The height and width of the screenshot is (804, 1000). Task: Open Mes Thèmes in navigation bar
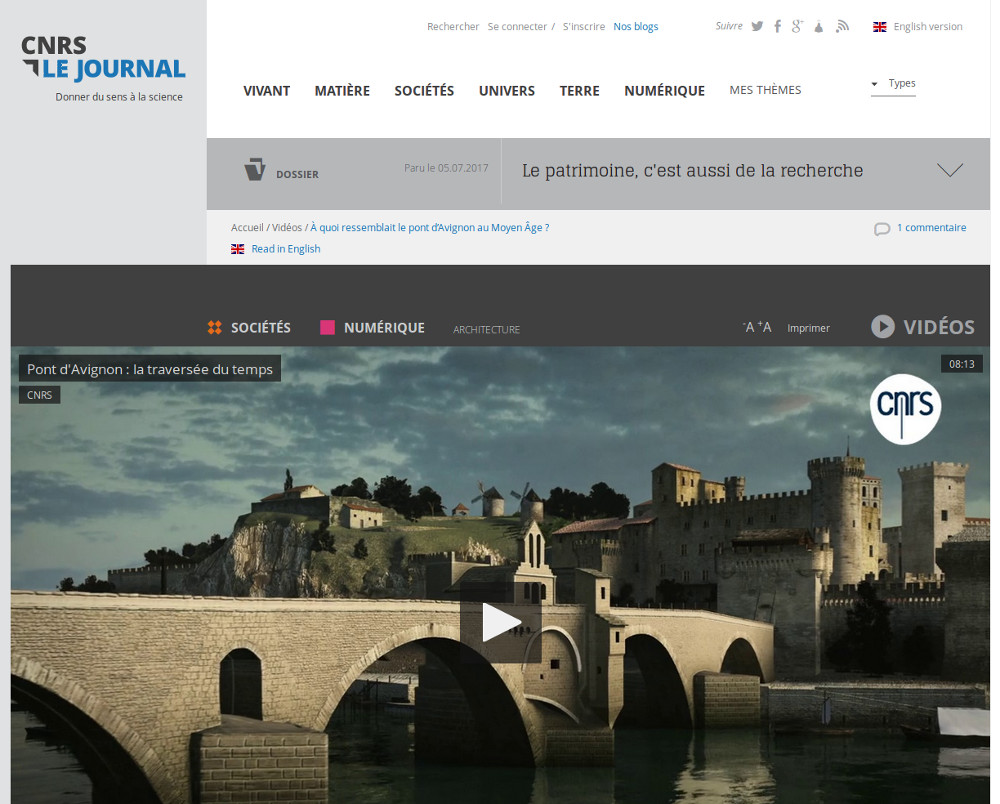point(765,90)
